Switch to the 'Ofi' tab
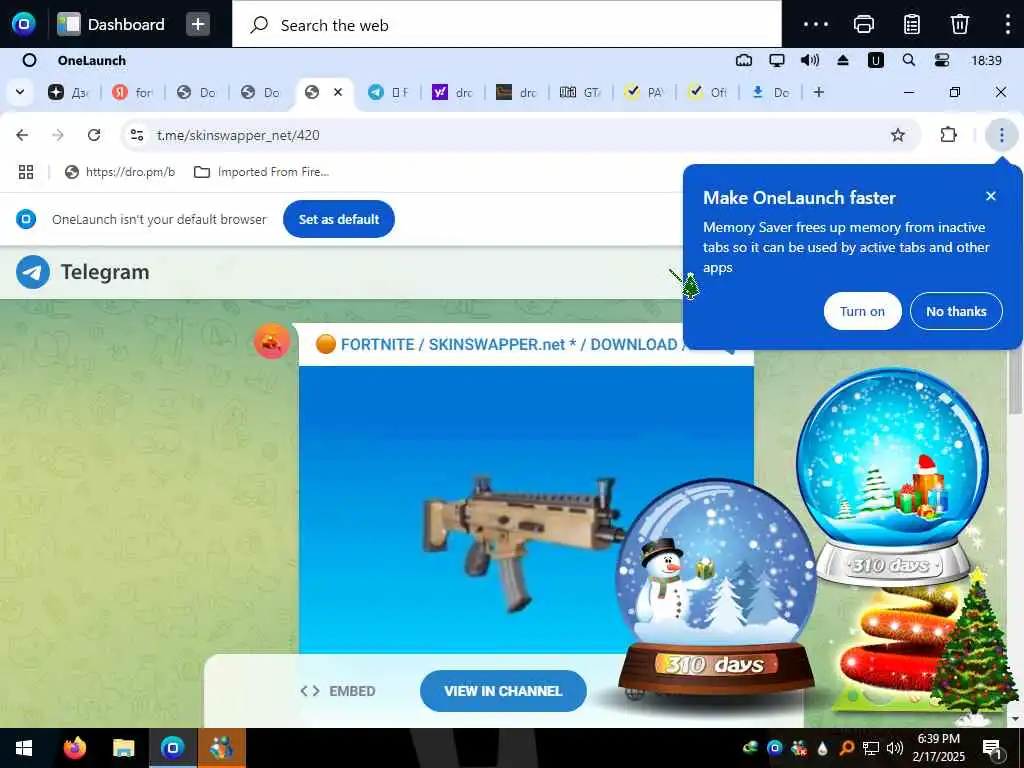 (x=708, y=93)
